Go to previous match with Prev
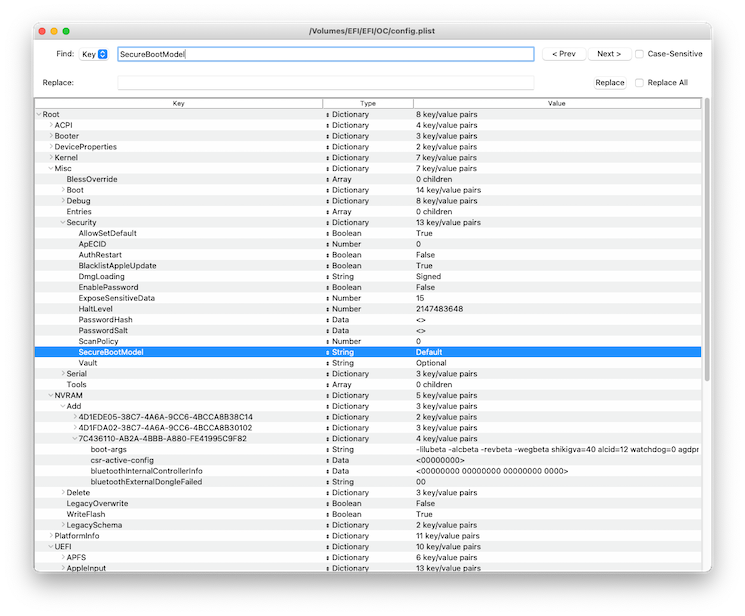 tap(564, 54)
